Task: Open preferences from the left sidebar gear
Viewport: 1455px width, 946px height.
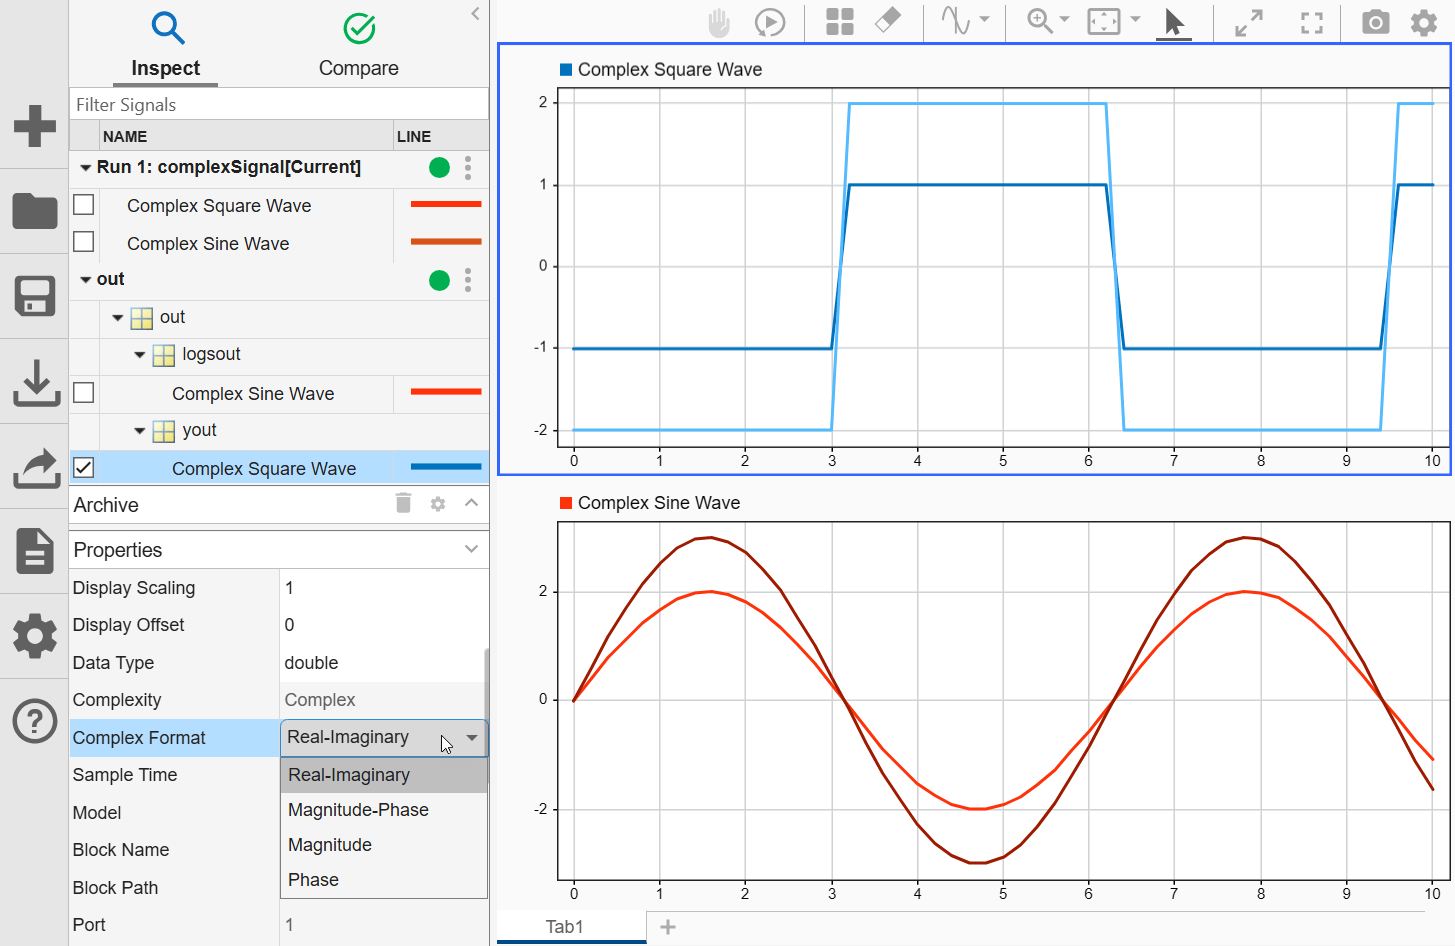Action: tap(35, 636)
